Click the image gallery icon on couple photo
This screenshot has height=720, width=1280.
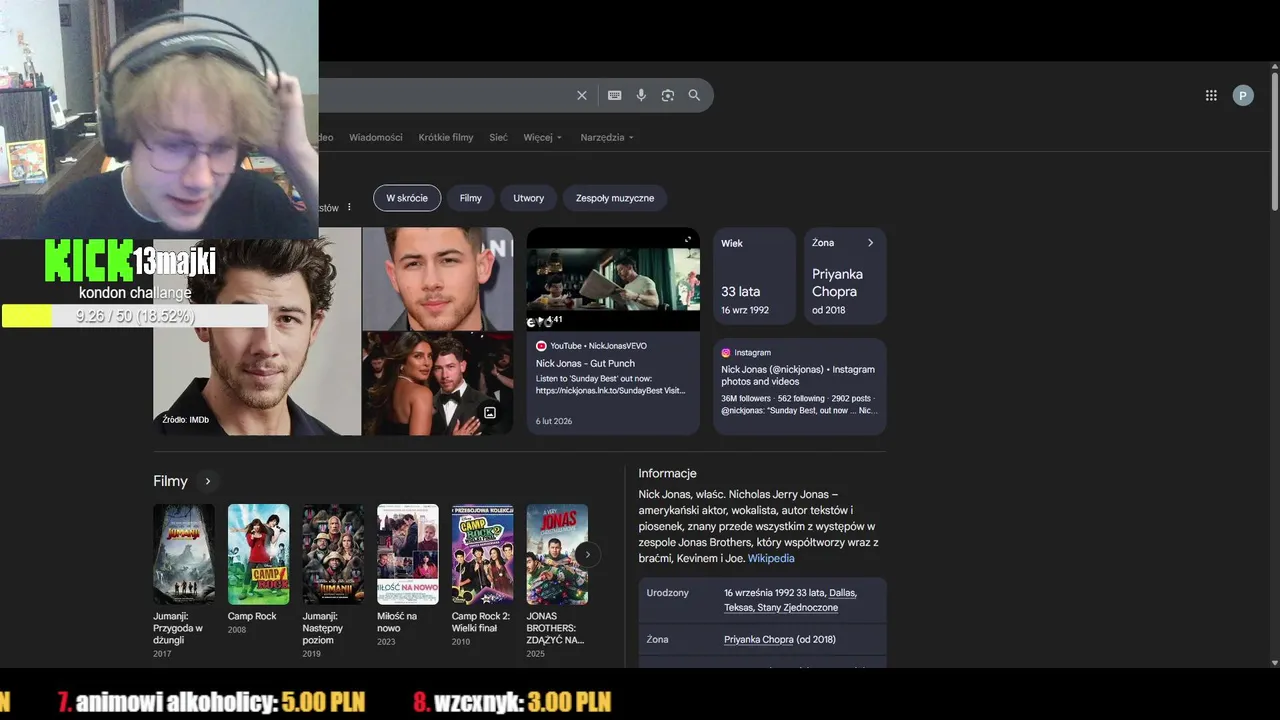(x=490, y=412)
